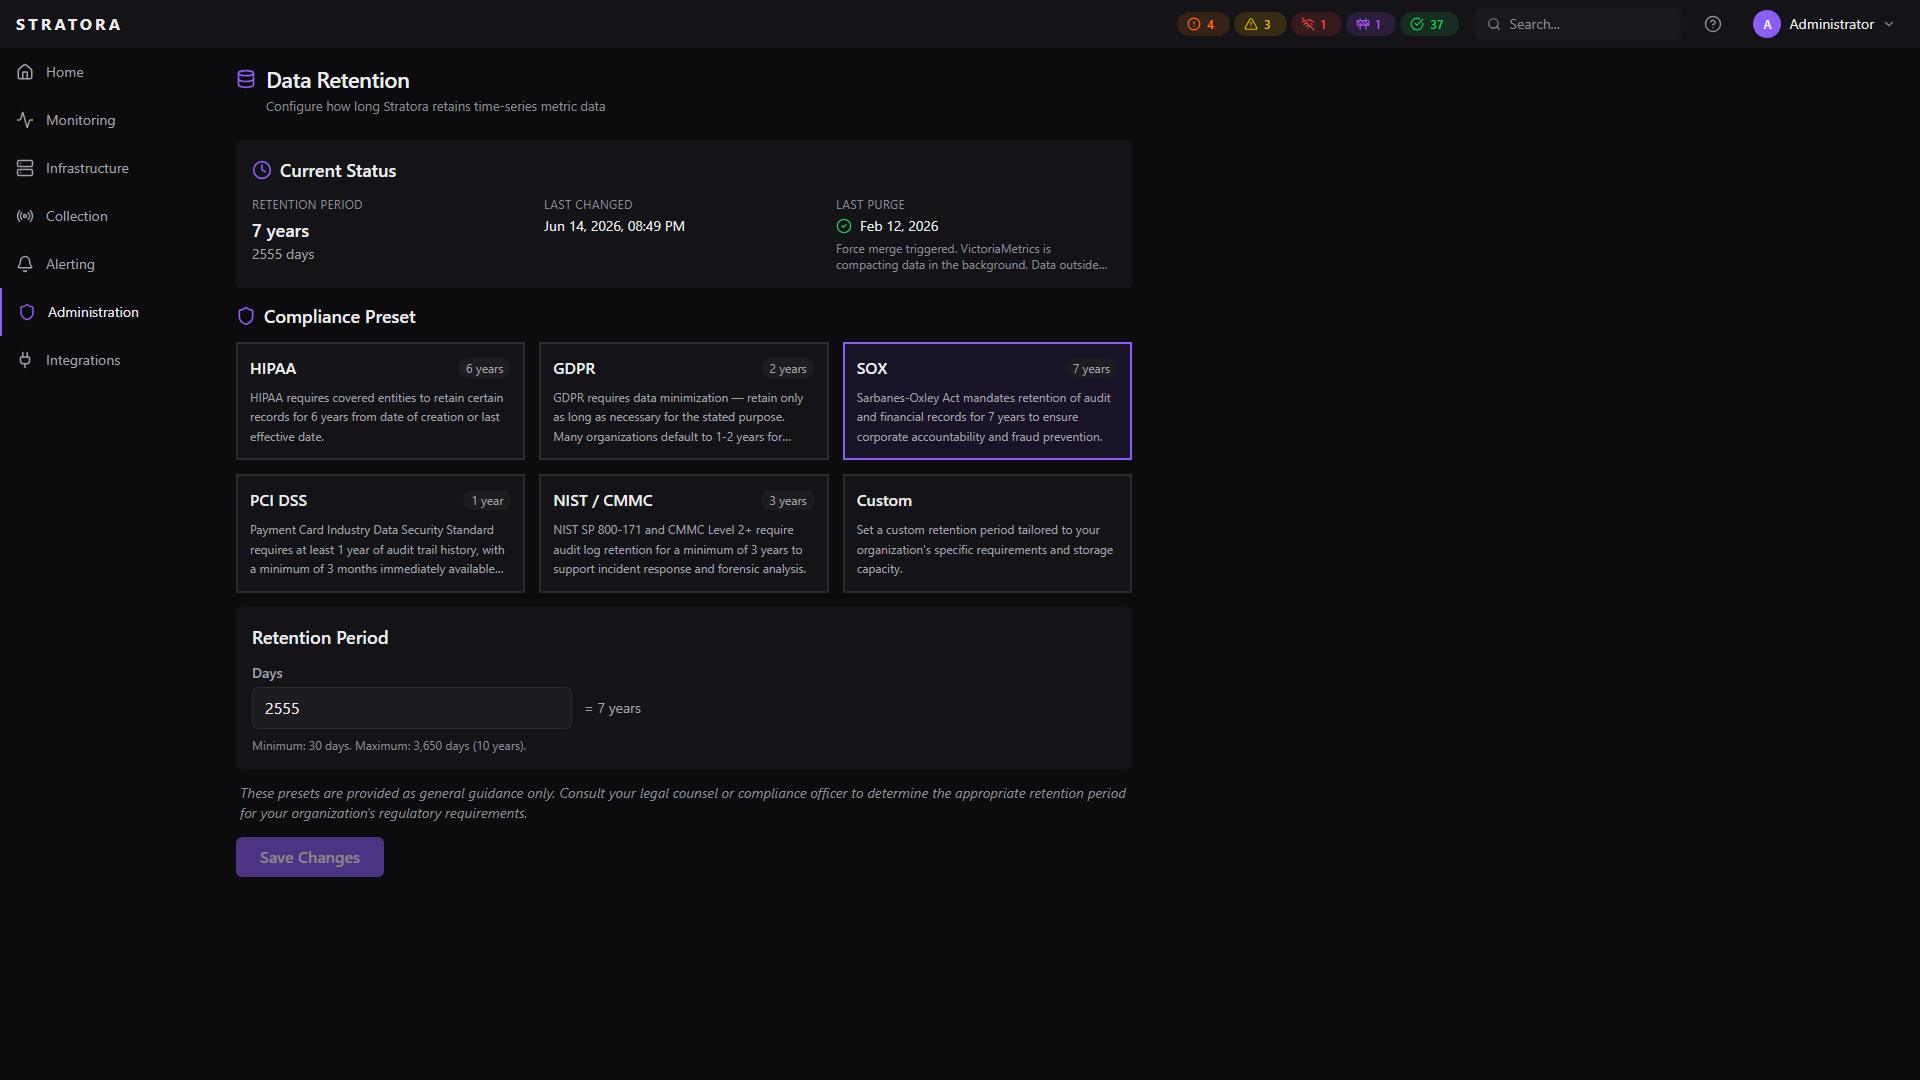Click the Integrations plug icon

25,360
